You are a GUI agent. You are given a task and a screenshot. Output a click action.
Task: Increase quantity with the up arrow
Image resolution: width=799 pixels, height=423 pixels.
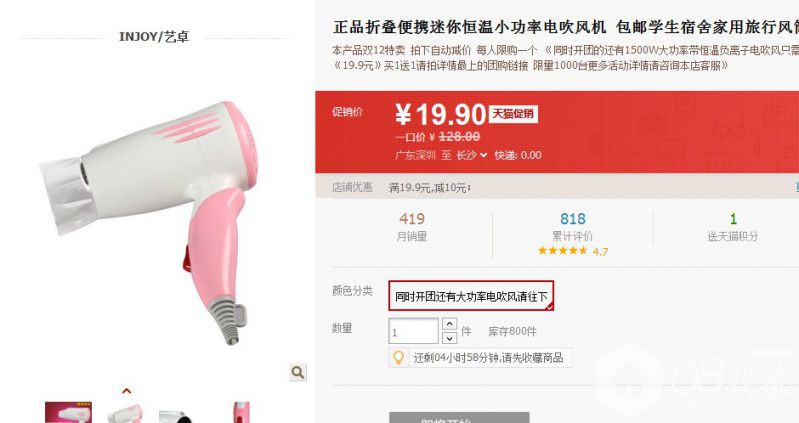pos(449,324)
